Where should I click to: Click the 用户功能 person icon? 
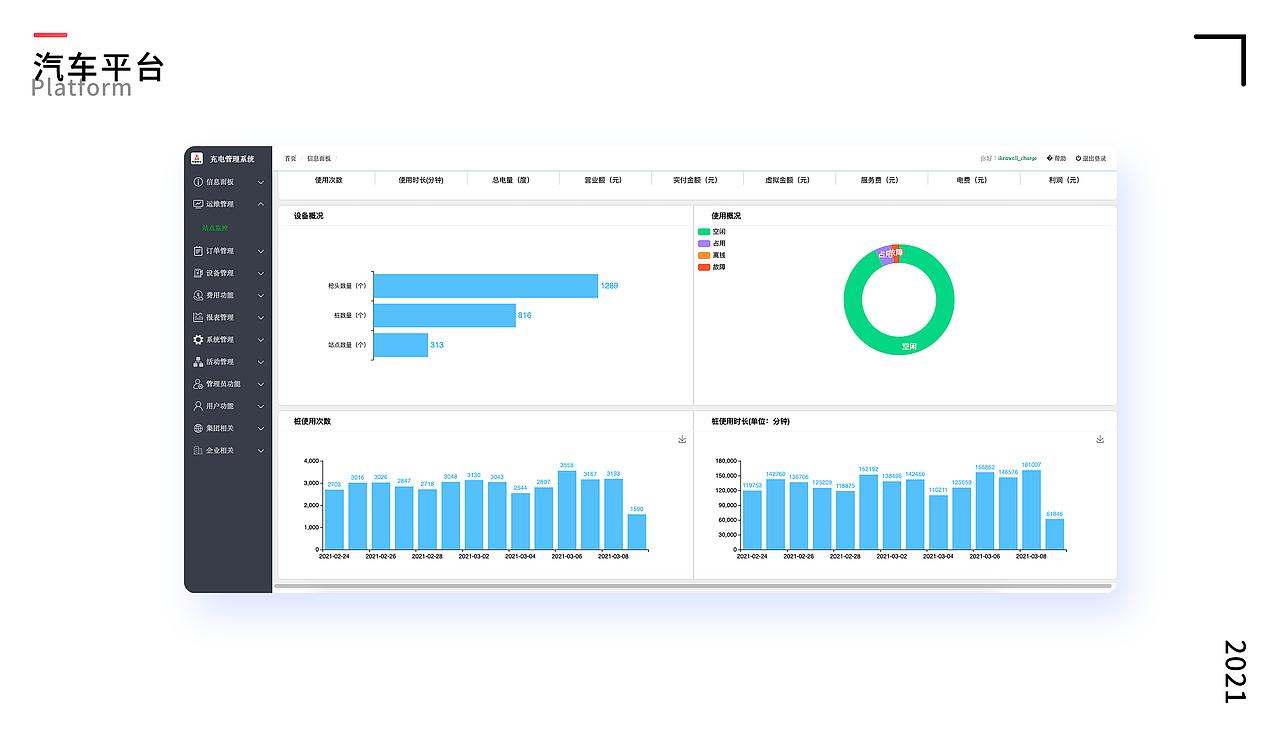(198, 406)
